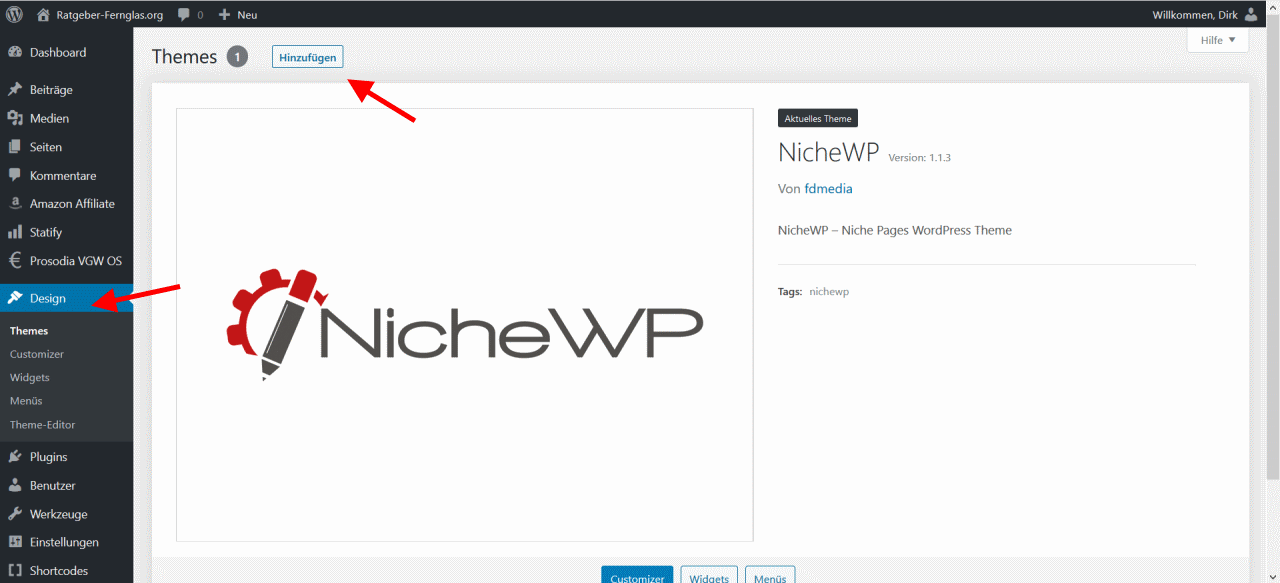Click the Dashboard gauge icon

(x=15, y=52)
